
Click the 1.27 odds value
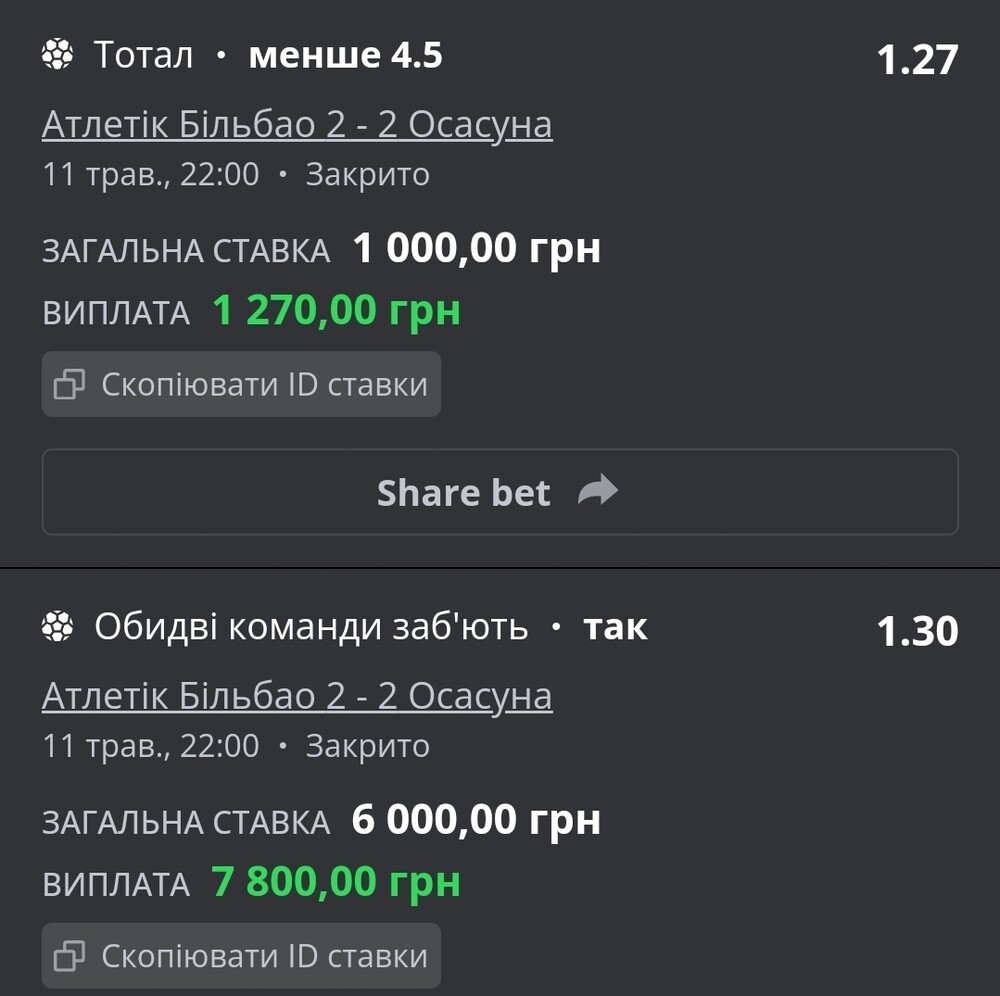point(917,60)
